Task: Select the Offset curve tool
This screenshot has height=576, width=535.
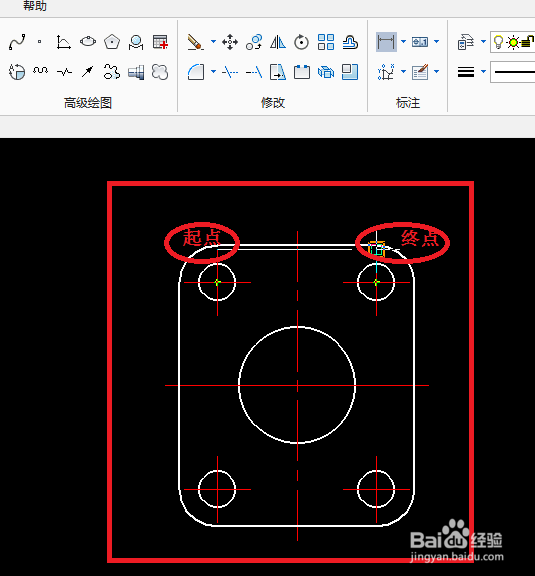Action: [350, 42]
